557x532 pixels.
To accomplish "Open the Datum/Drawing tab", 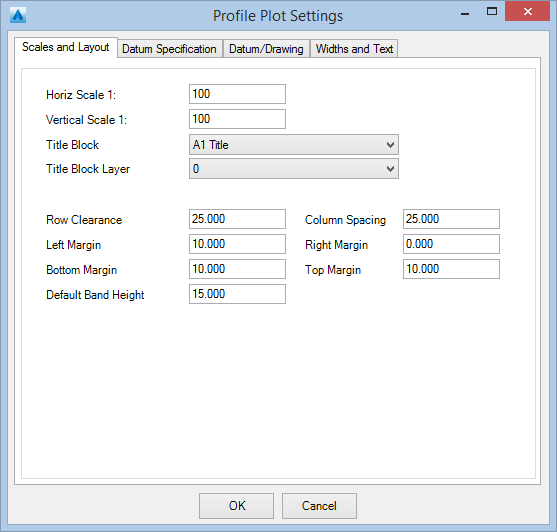I will point(266,49).
